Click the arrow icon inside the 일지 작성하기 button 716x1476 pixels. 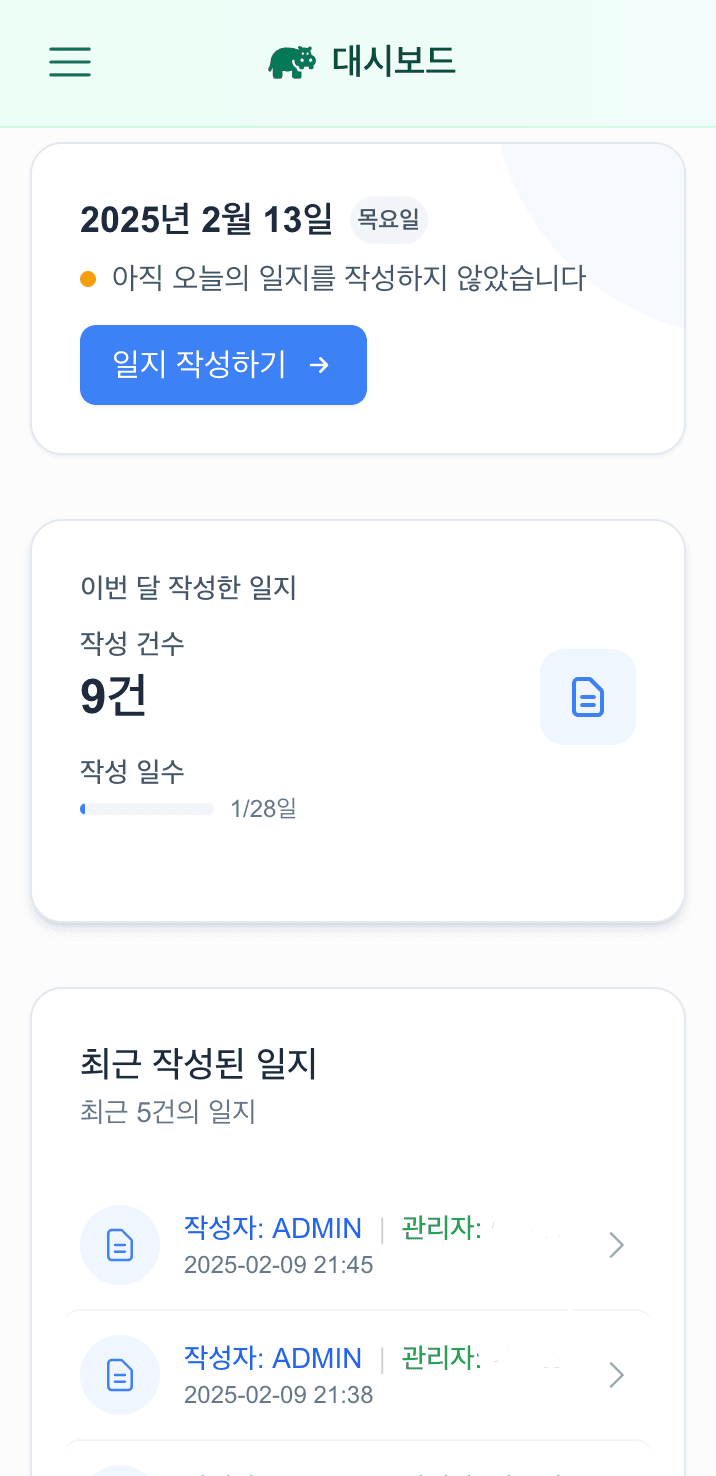click(318, 365)
